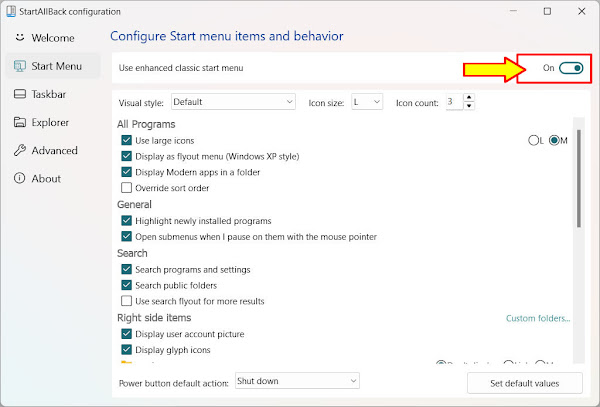Decrease icon count with down arrow
This screenshot has height=407, width=600.
pyautogui.click(x=469, y=106)
